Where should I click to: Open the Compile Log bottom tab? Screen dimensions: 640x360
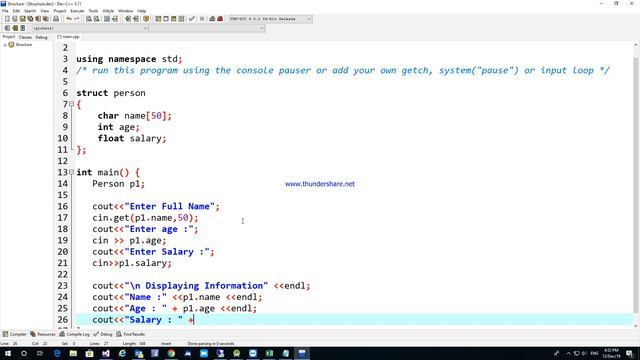coord(74,334)
